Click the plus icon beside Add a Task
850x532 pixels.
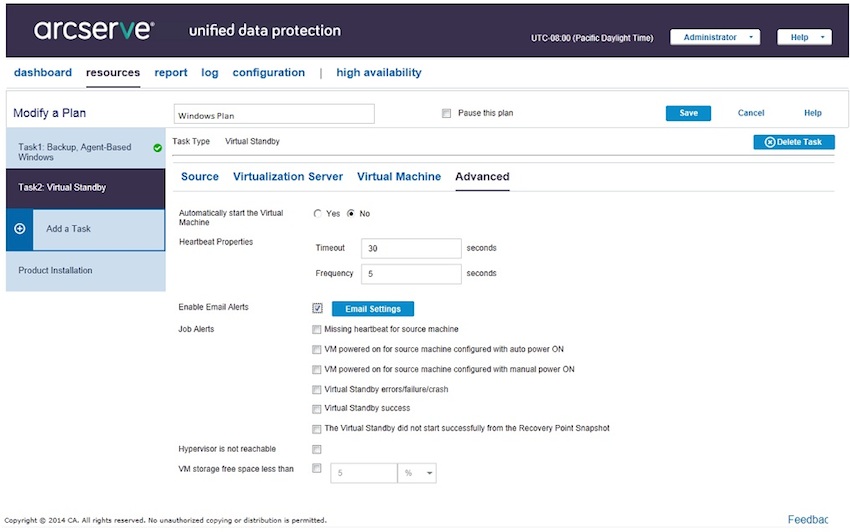20,229
